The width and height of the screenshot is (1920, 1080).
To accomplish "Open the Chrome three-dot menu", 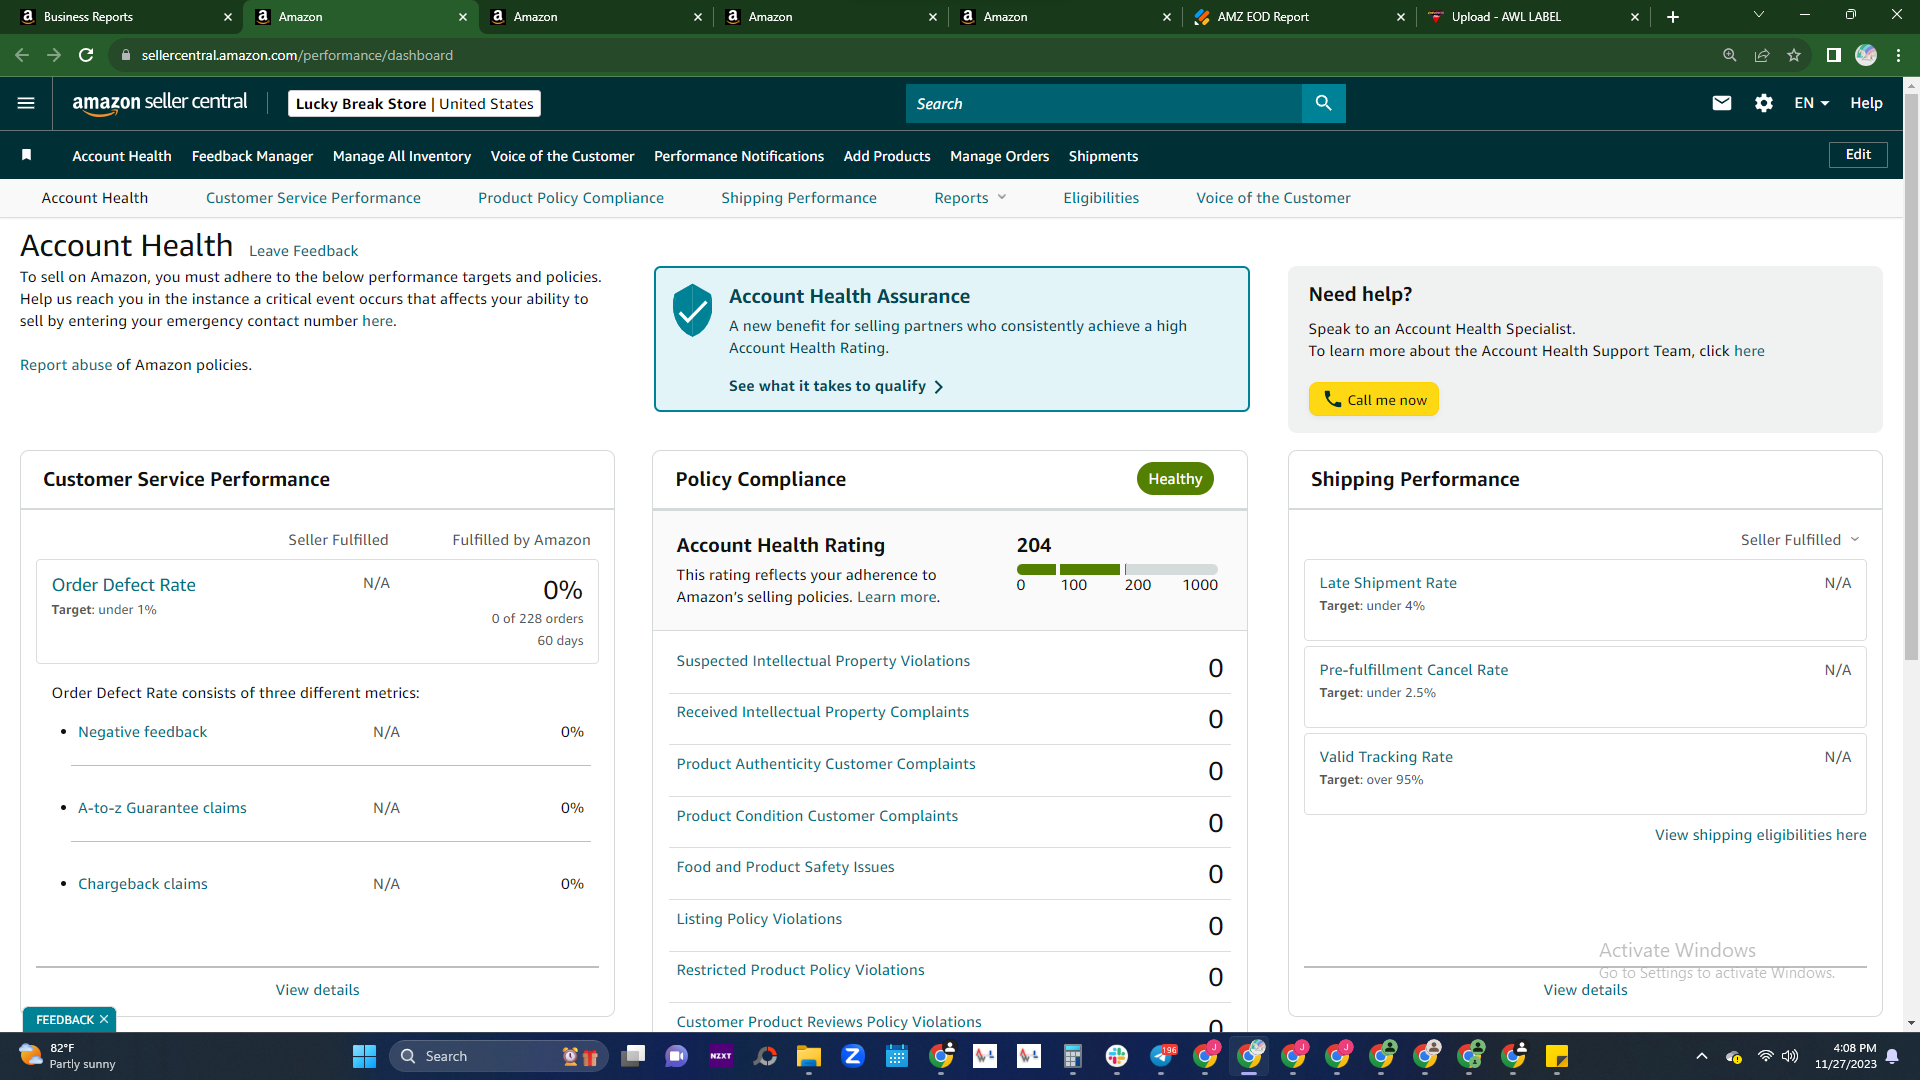I will click(1898, 55).
